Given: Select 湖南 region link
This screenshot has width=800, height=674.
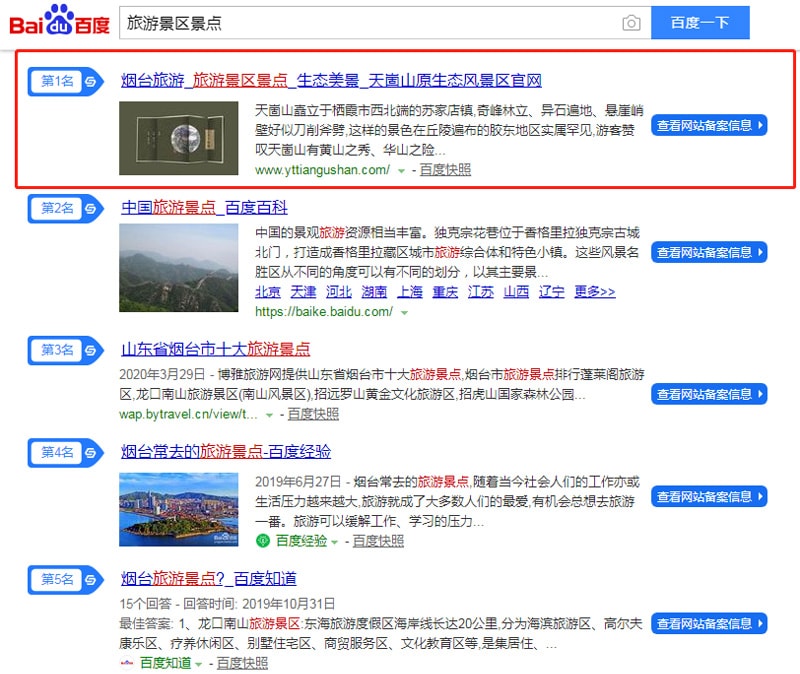Looking at the screenshot, I should pyautogui.click(x=374, y=292).
